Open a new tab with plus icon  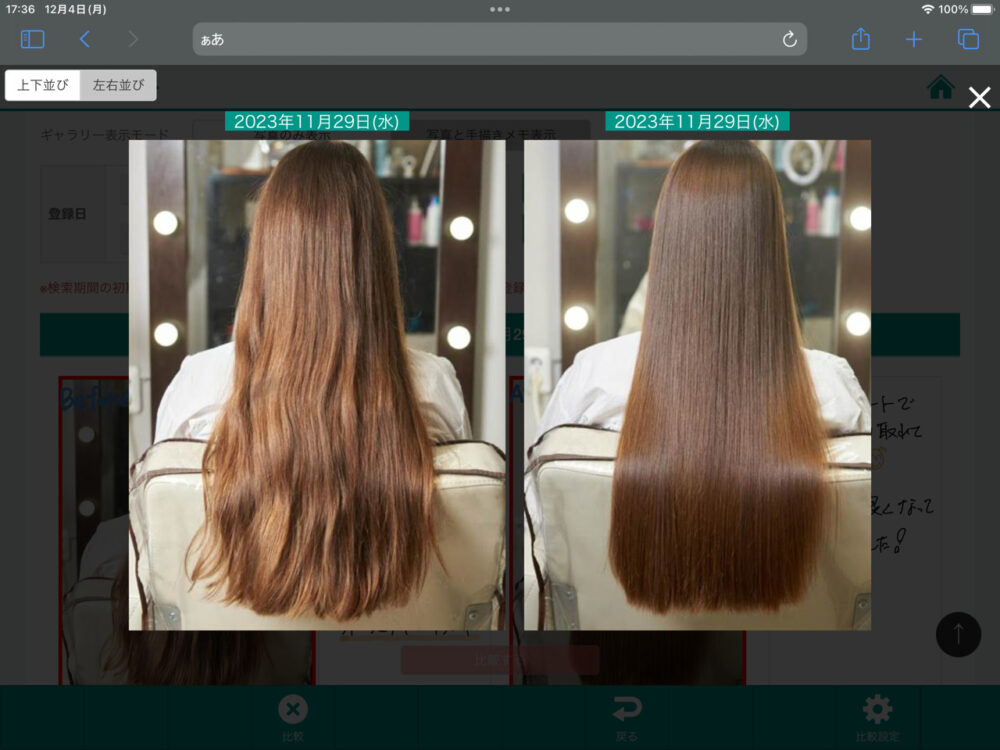click(914, 39)
